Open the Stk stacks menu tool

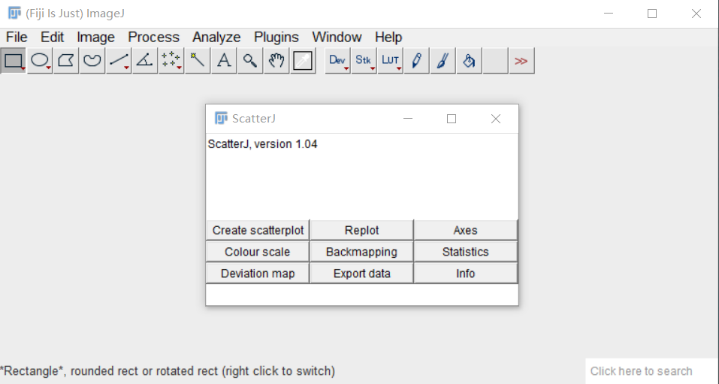click(x=364, y=61)
